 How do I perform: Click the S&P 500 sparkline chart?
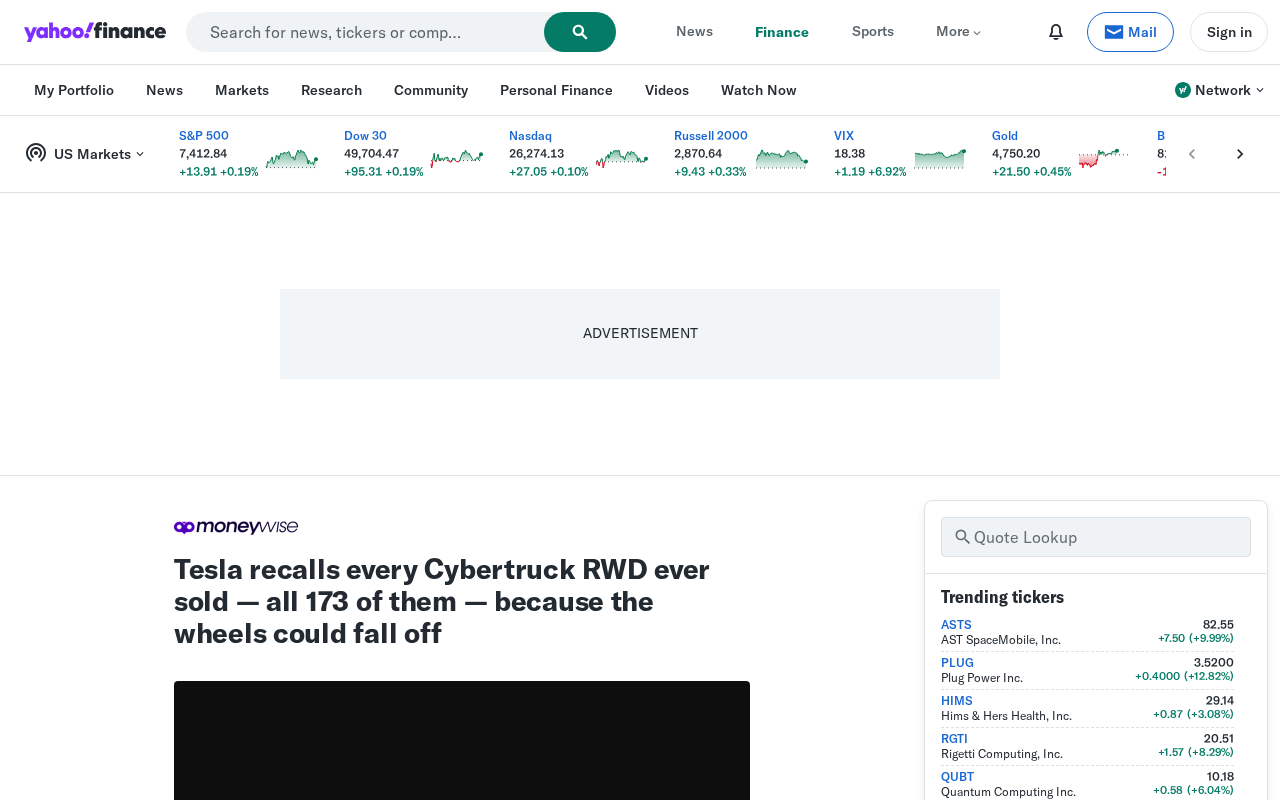[x=292, y=158]
